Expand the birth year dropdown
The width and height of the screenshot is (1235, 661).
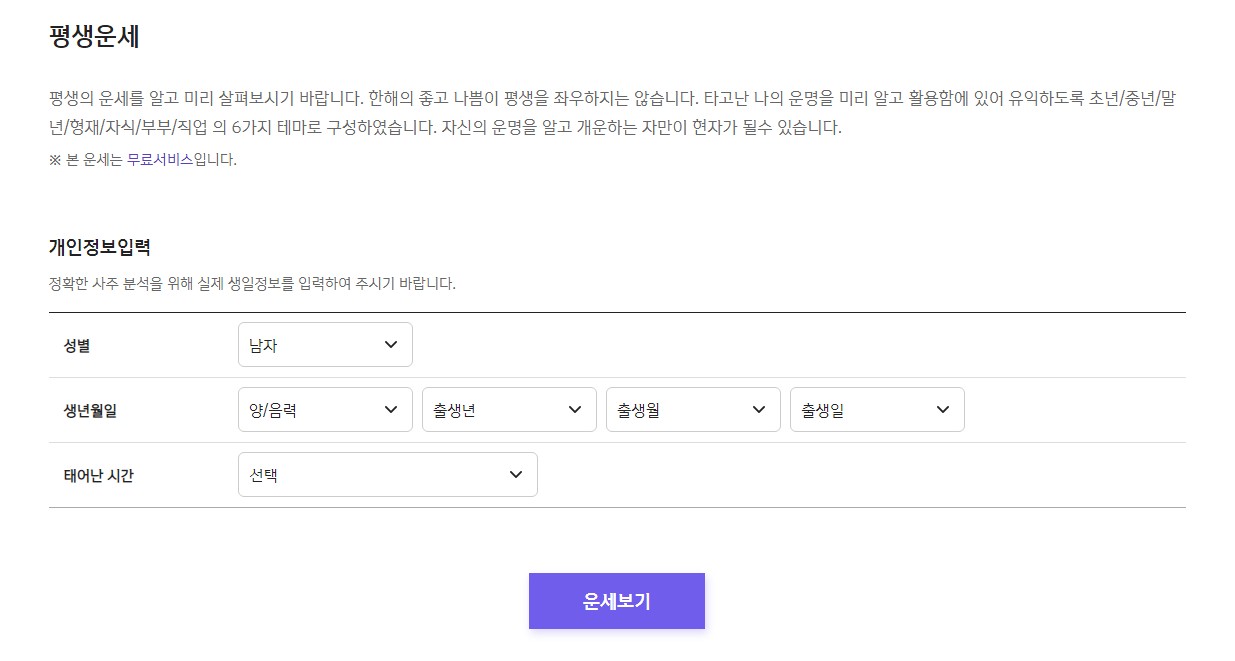coord(509,409)
